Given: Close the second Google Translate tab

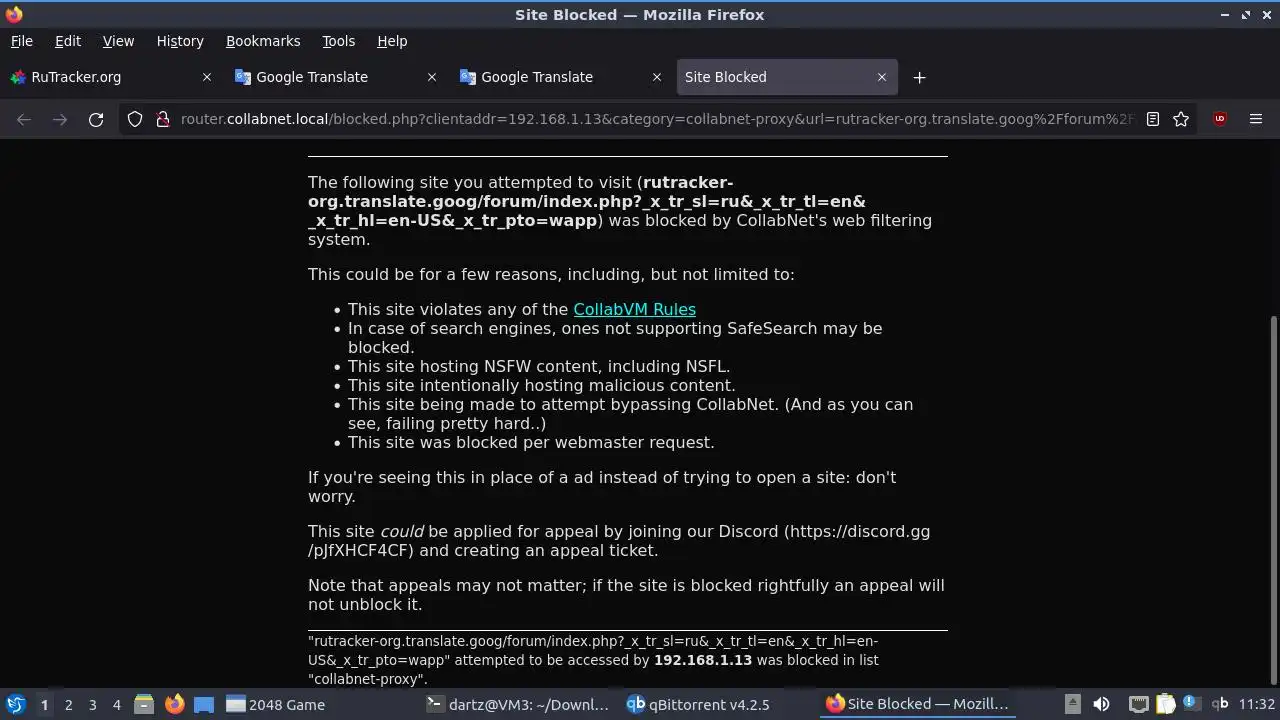Looking at the screenshot, I should [657, 77].
